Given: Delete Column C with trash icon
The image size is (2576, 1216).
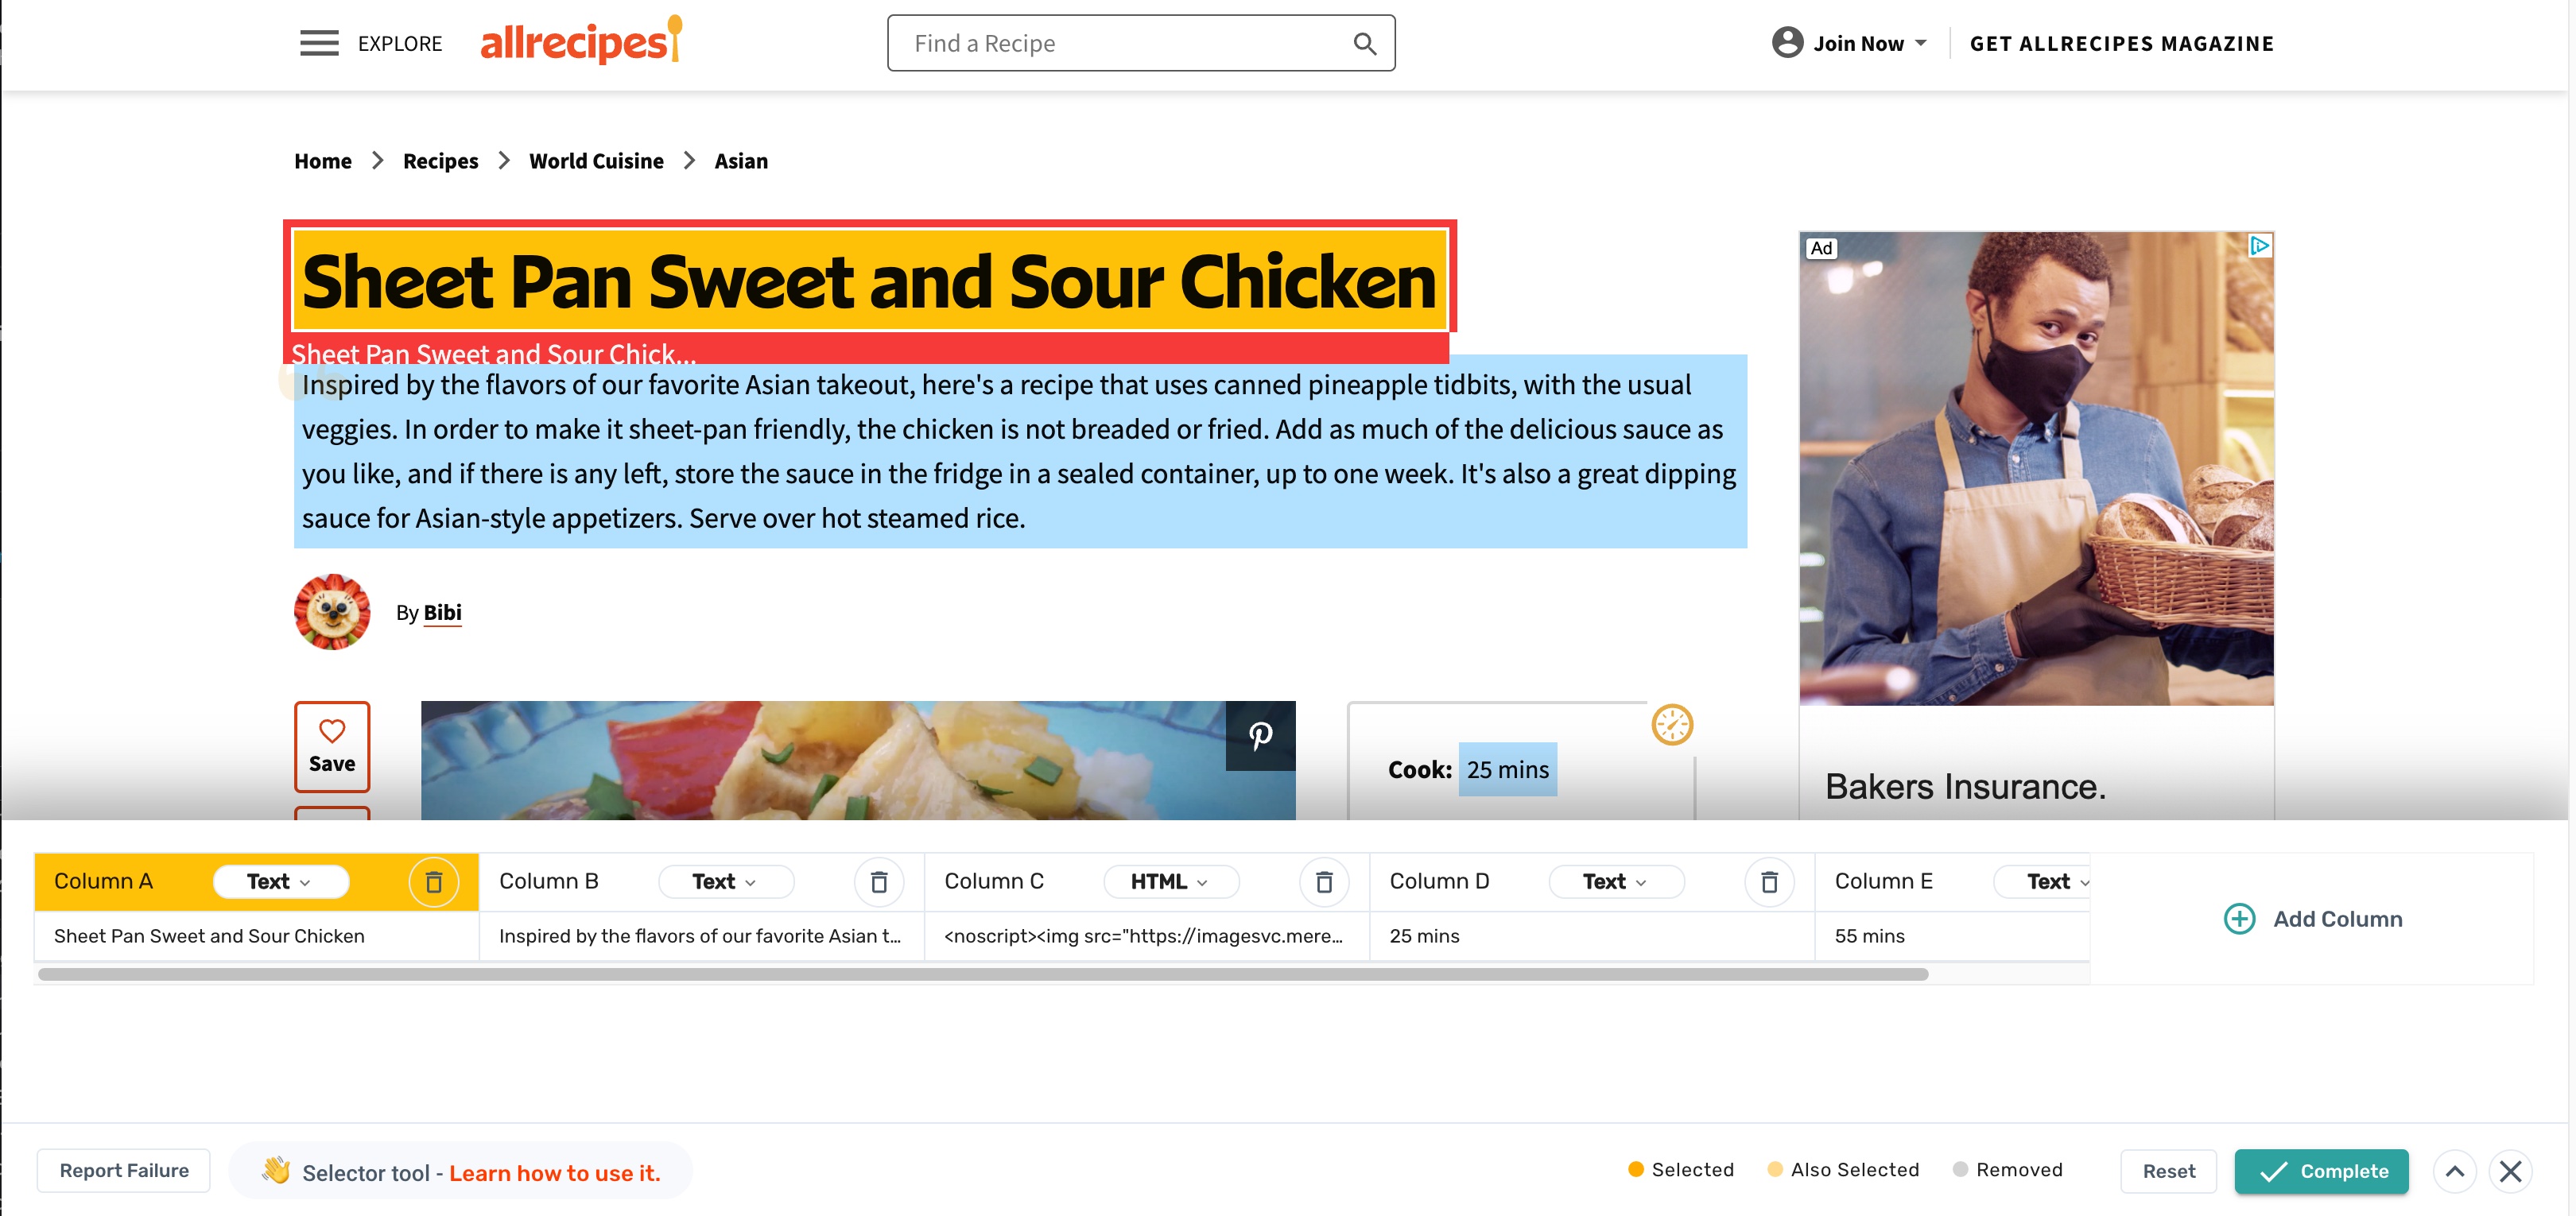Looking at the screenshot, I should tap(1324, 882).
